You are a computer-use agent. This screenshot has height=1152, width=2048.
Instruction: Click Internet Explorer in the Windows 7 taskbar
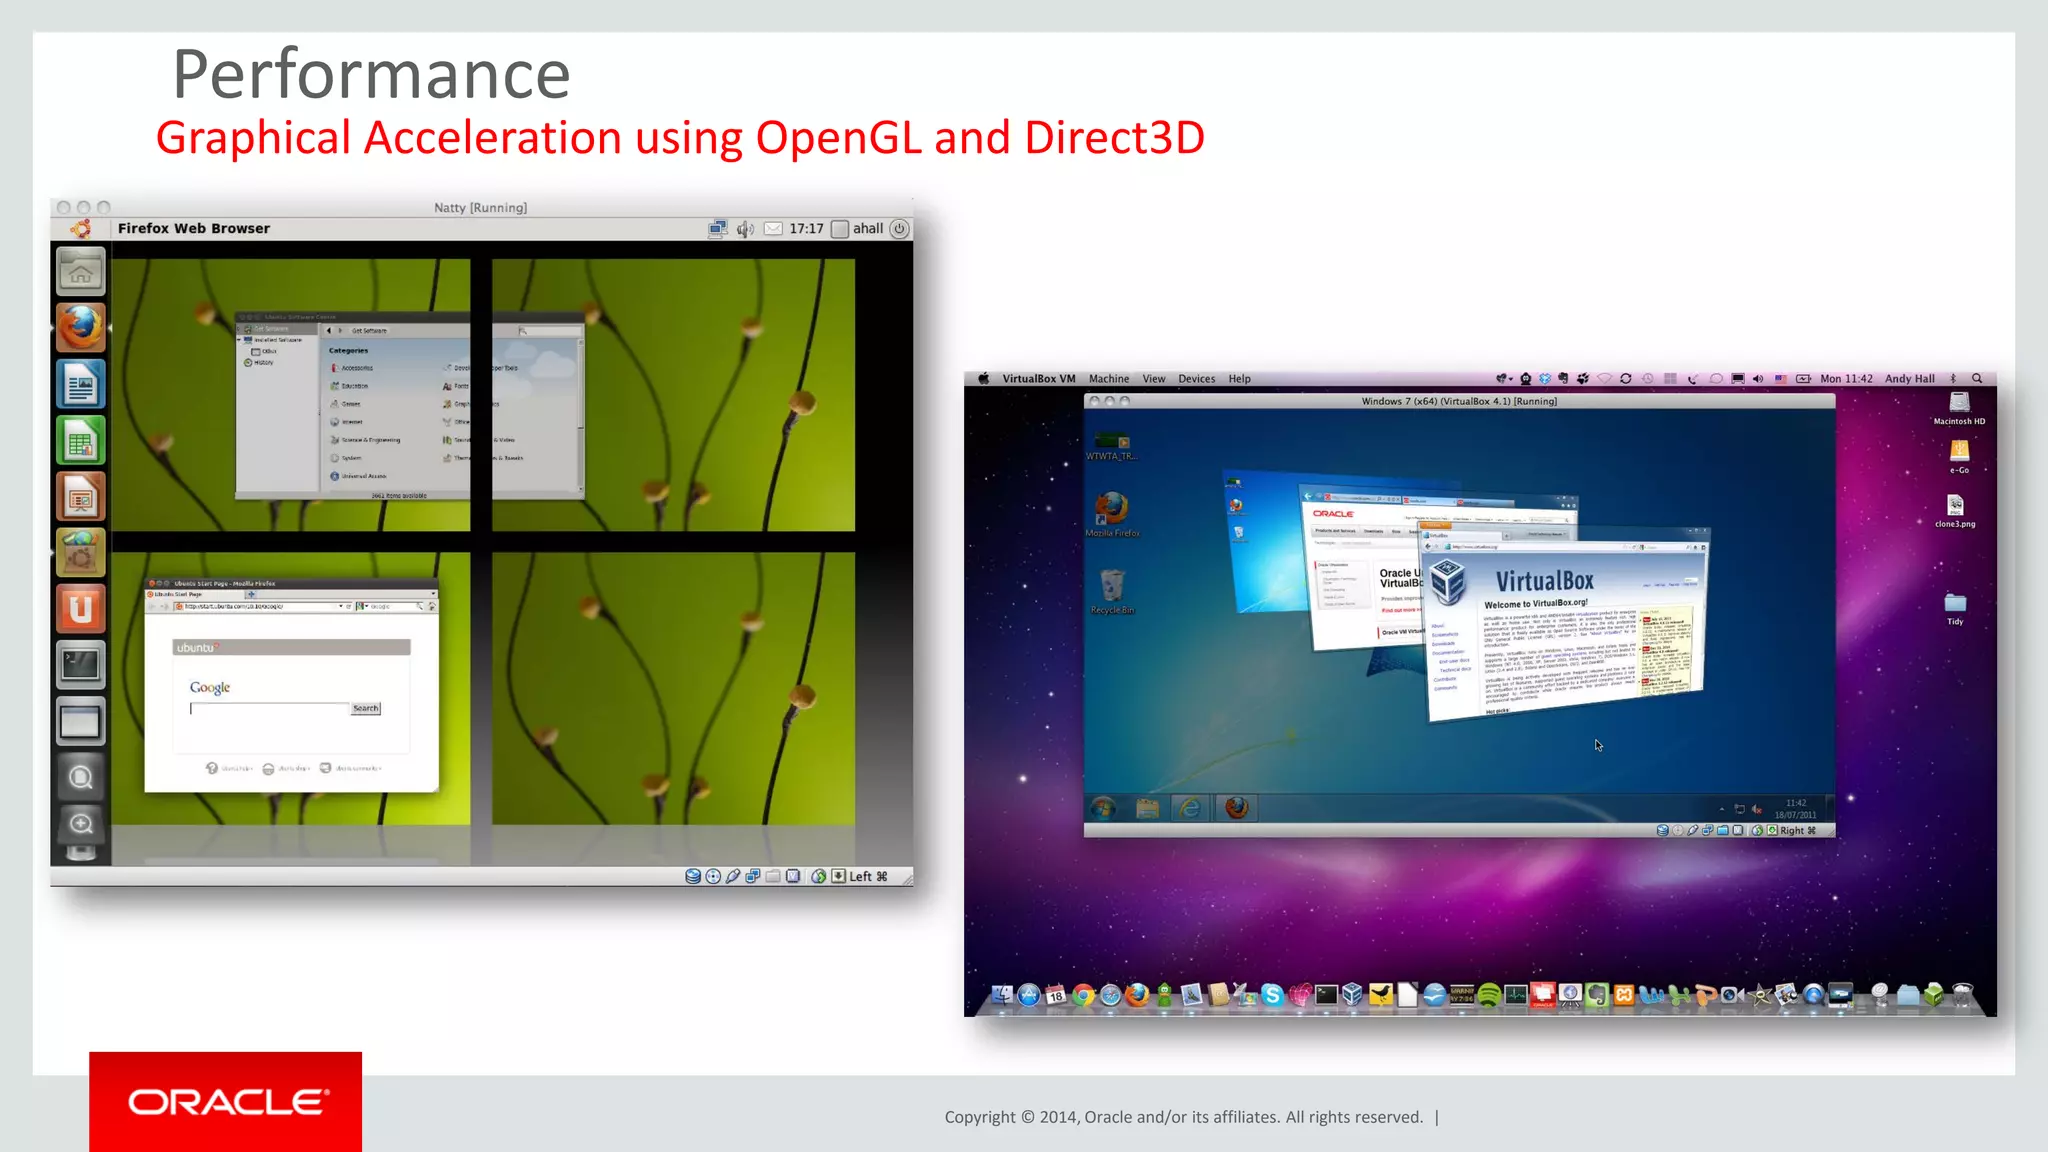(x=1190, y=808)
